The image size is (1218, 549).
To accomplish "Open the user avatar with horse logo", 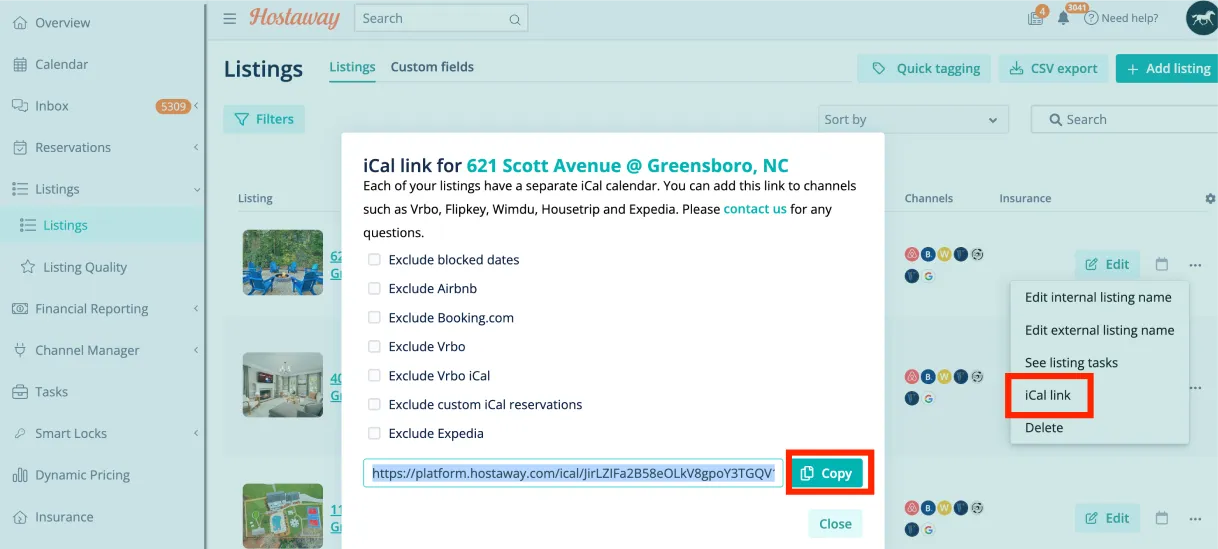I will click(x=1201, y=18).
